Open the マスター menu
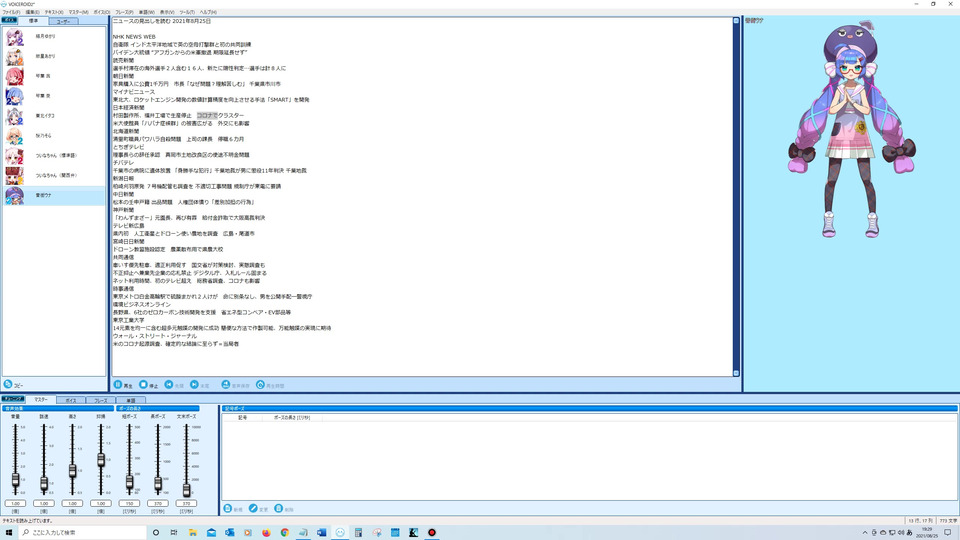This screenshot has width=960, height=540. 78,12
